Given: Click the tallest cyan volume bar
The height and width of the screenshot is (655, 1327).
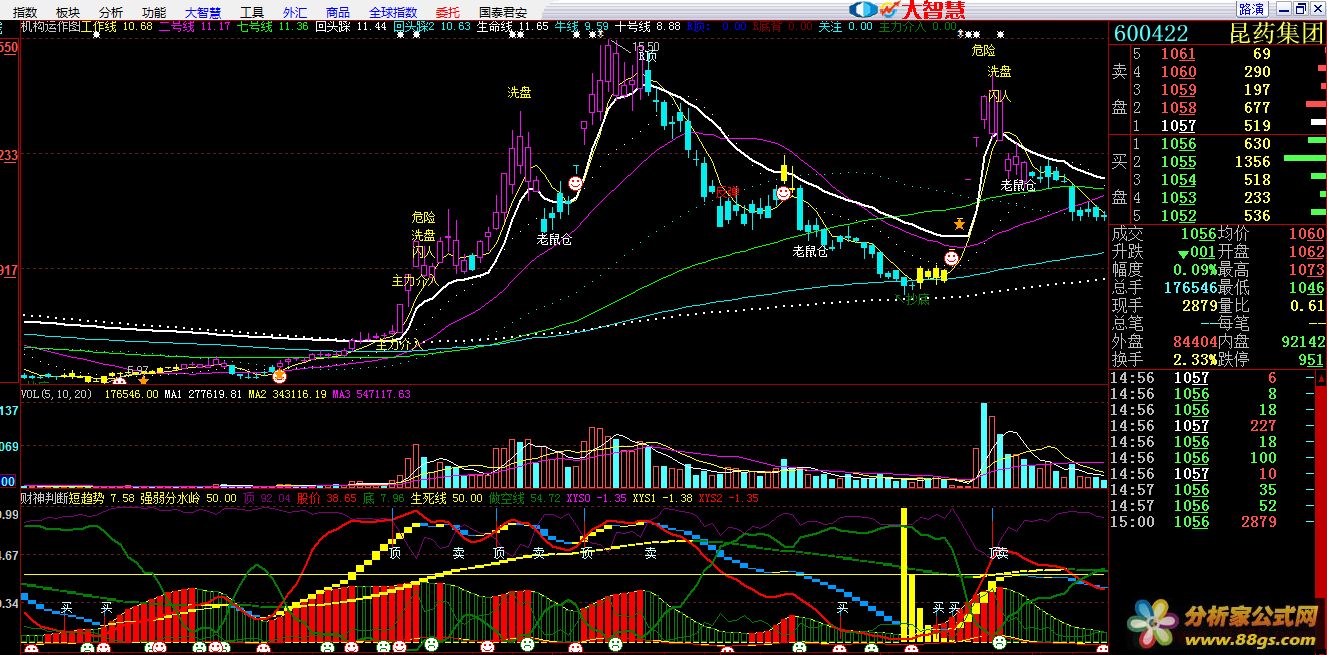Looking at the screenshot, I should coord(984,445).
